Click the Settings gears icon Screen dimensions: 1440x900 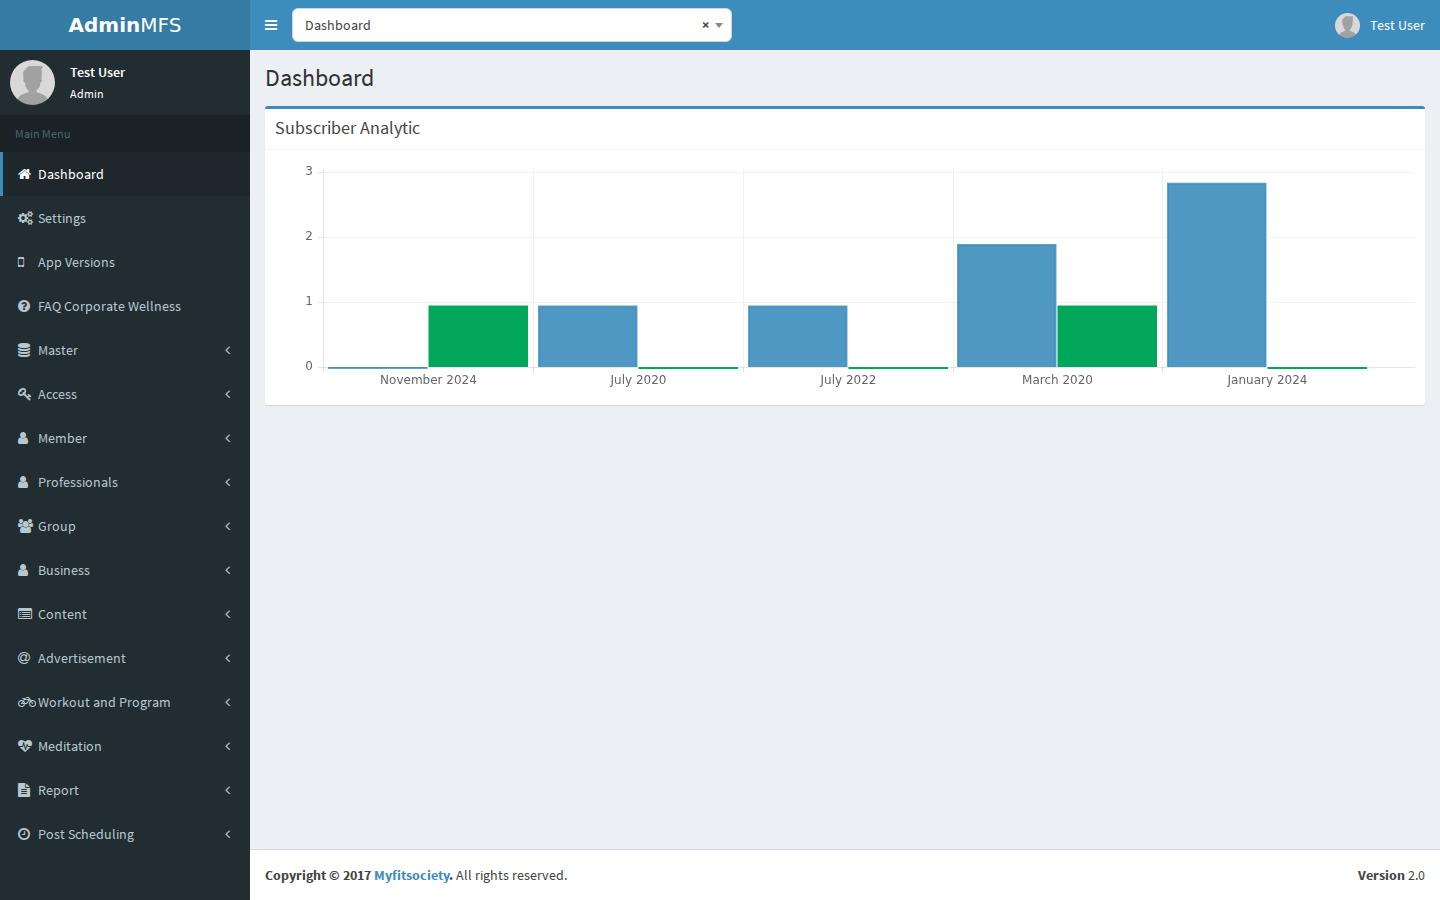click(25, 218)
